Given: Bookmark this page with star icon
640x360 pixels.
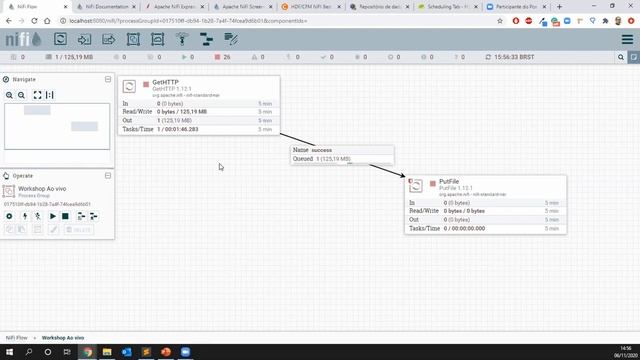Looking at the screenshot, I should pos(500,21).
